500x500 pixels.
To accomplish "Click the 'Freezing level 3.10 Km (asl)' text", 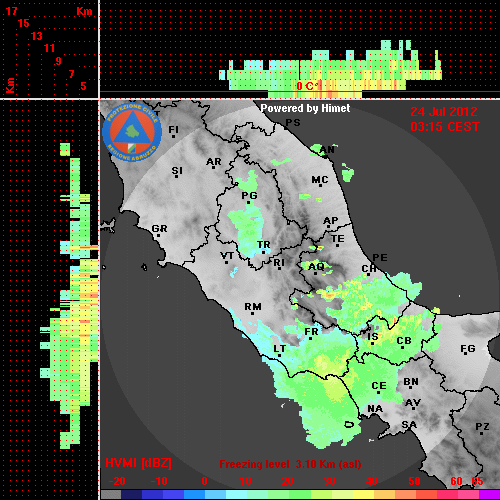I will click(x=290, y=464).
